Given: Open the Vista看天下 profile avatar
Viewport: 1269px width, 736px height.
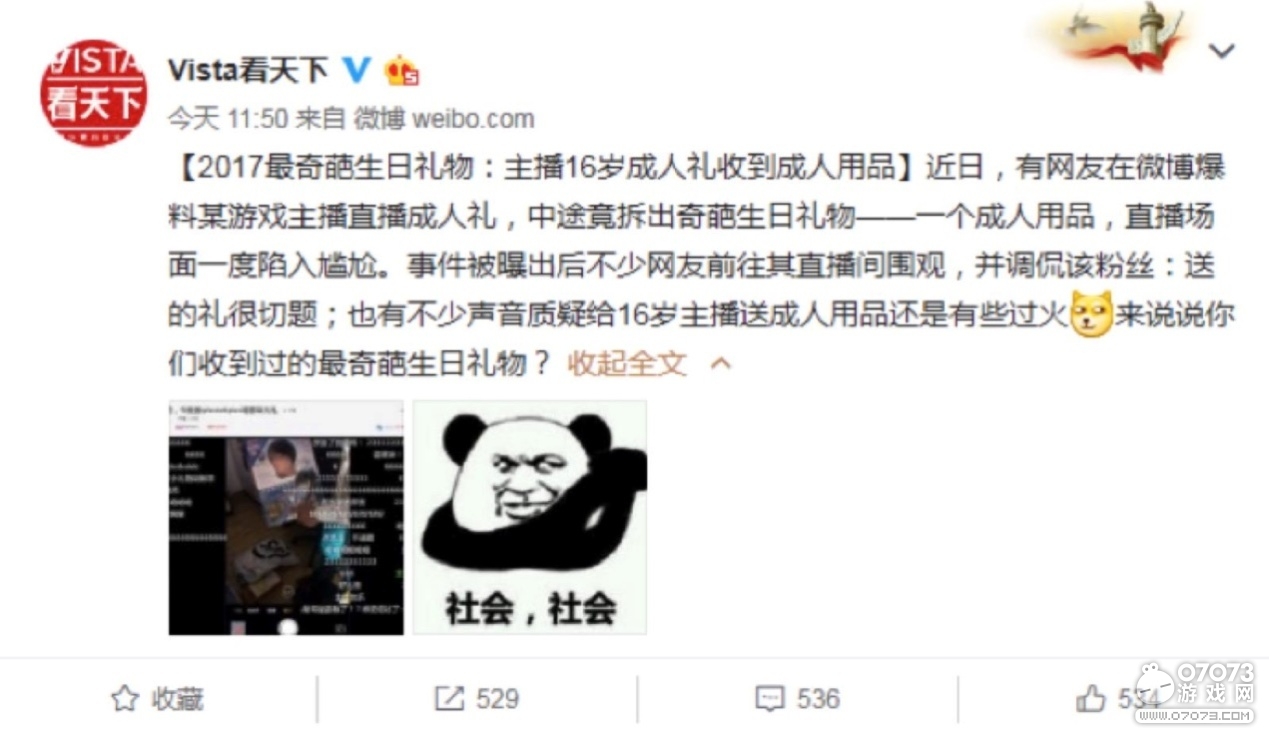Looking at the screenshot, I should (x=94, y=91).
